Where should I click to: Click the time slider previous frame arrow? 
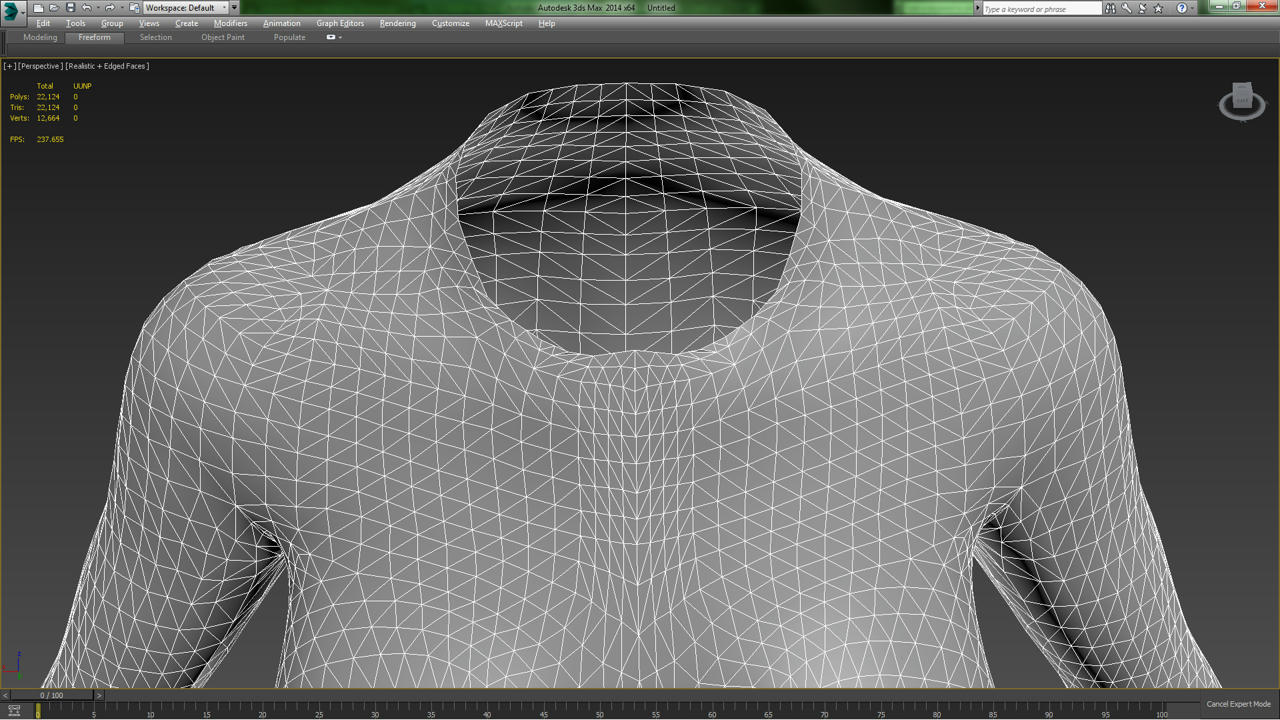coord(5,695)
